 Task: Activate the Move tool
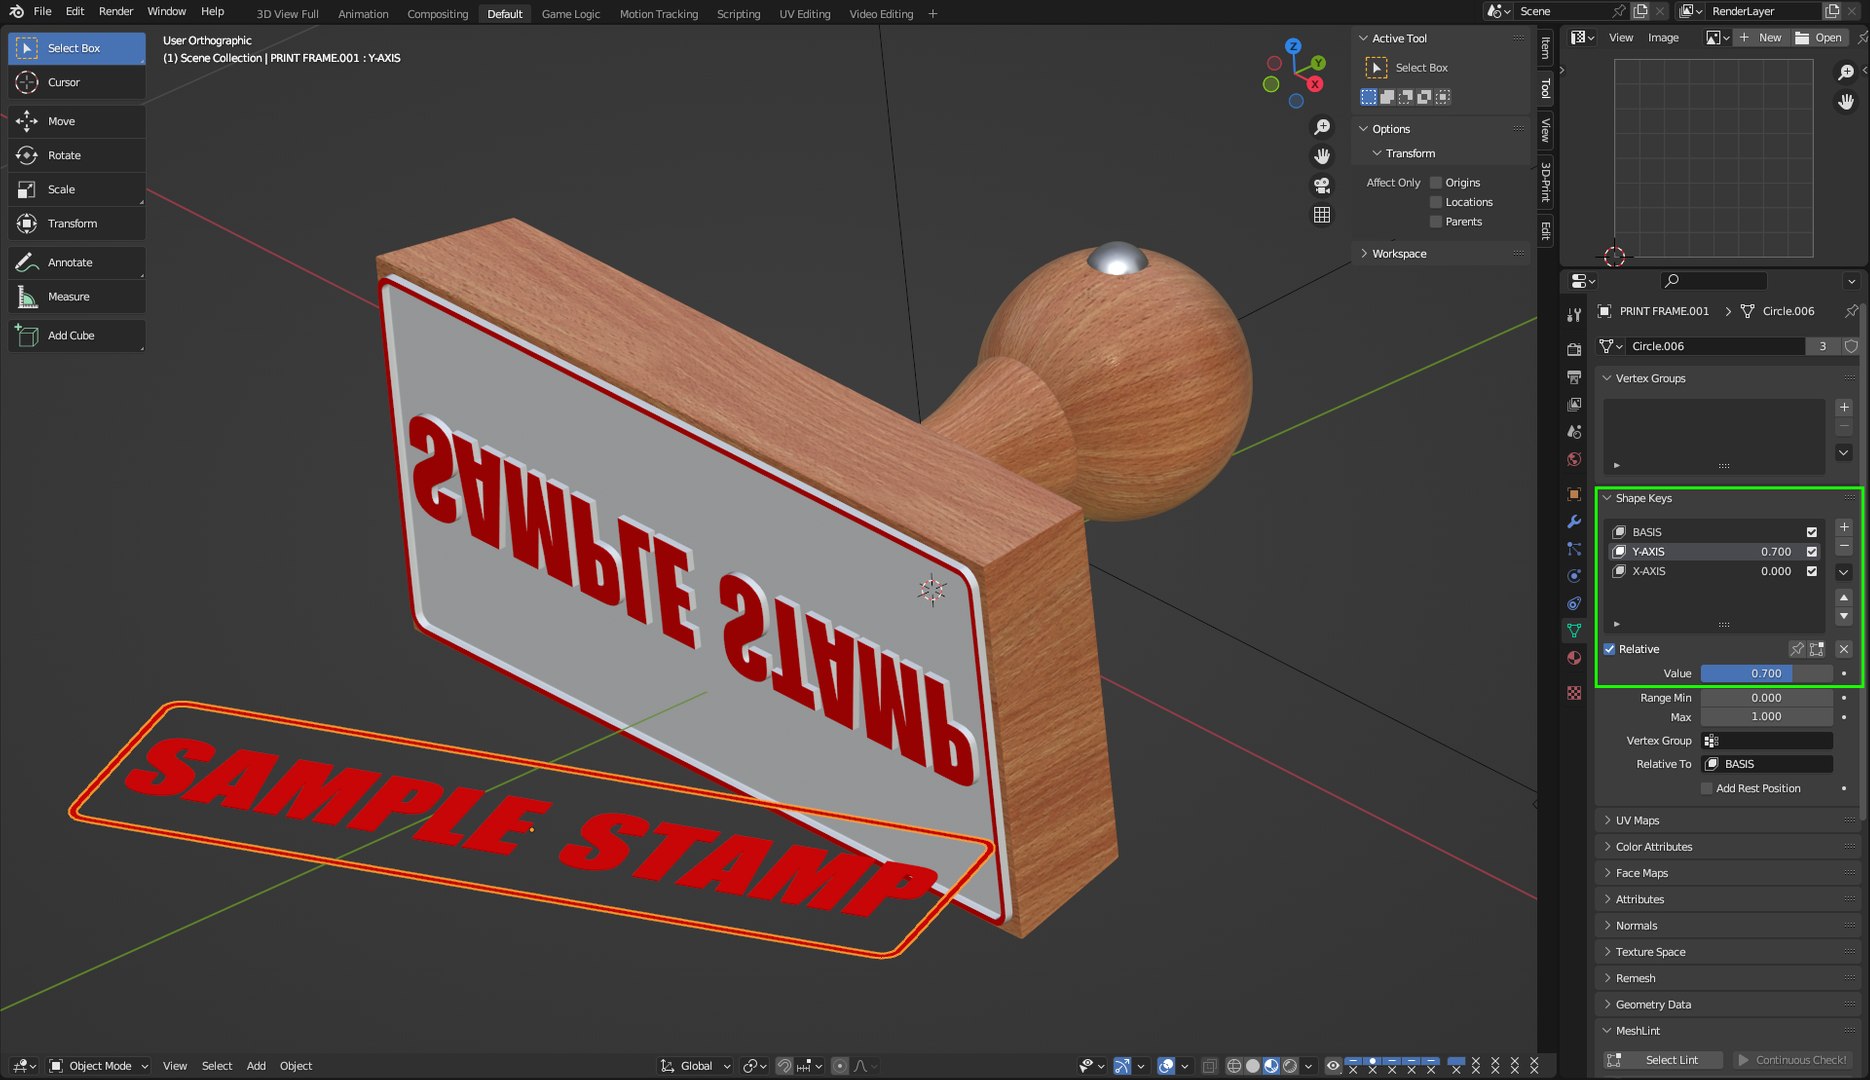(x=77, y=121)
